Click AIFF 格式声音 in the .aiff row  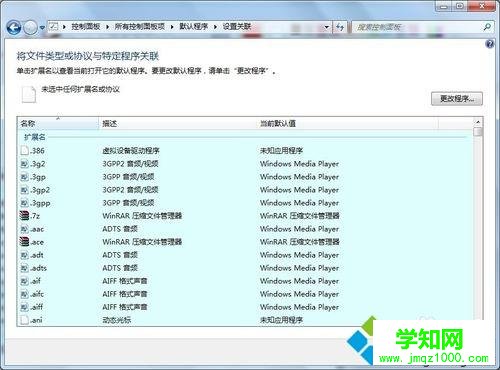(125, 307)
